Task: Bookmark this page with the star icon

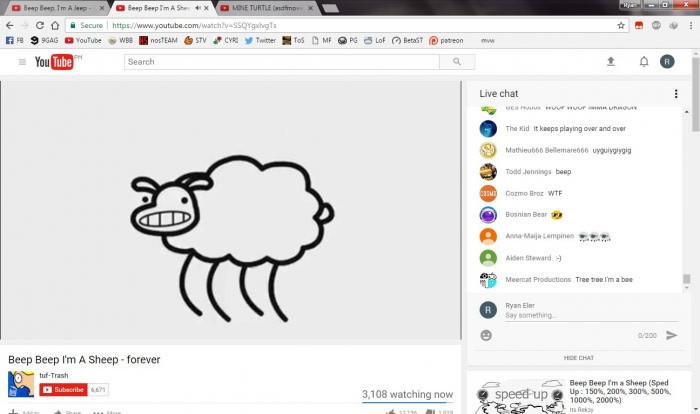Action: click(621, 25)
